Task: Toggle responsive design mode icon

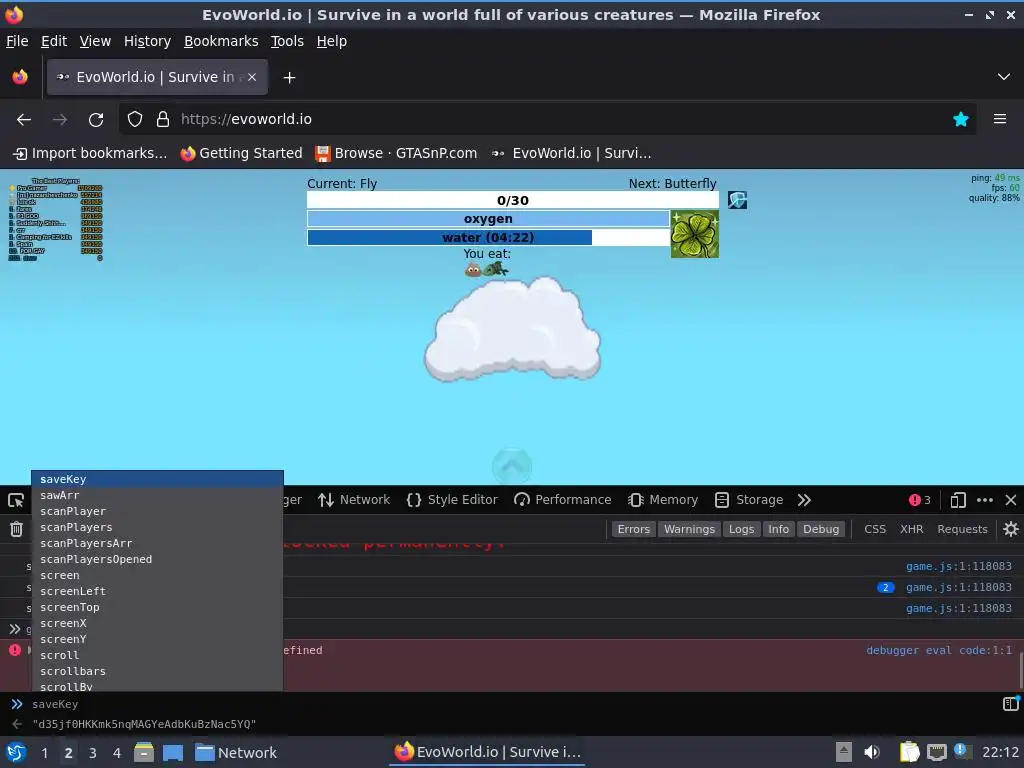Action: click(x=957, y=500)
